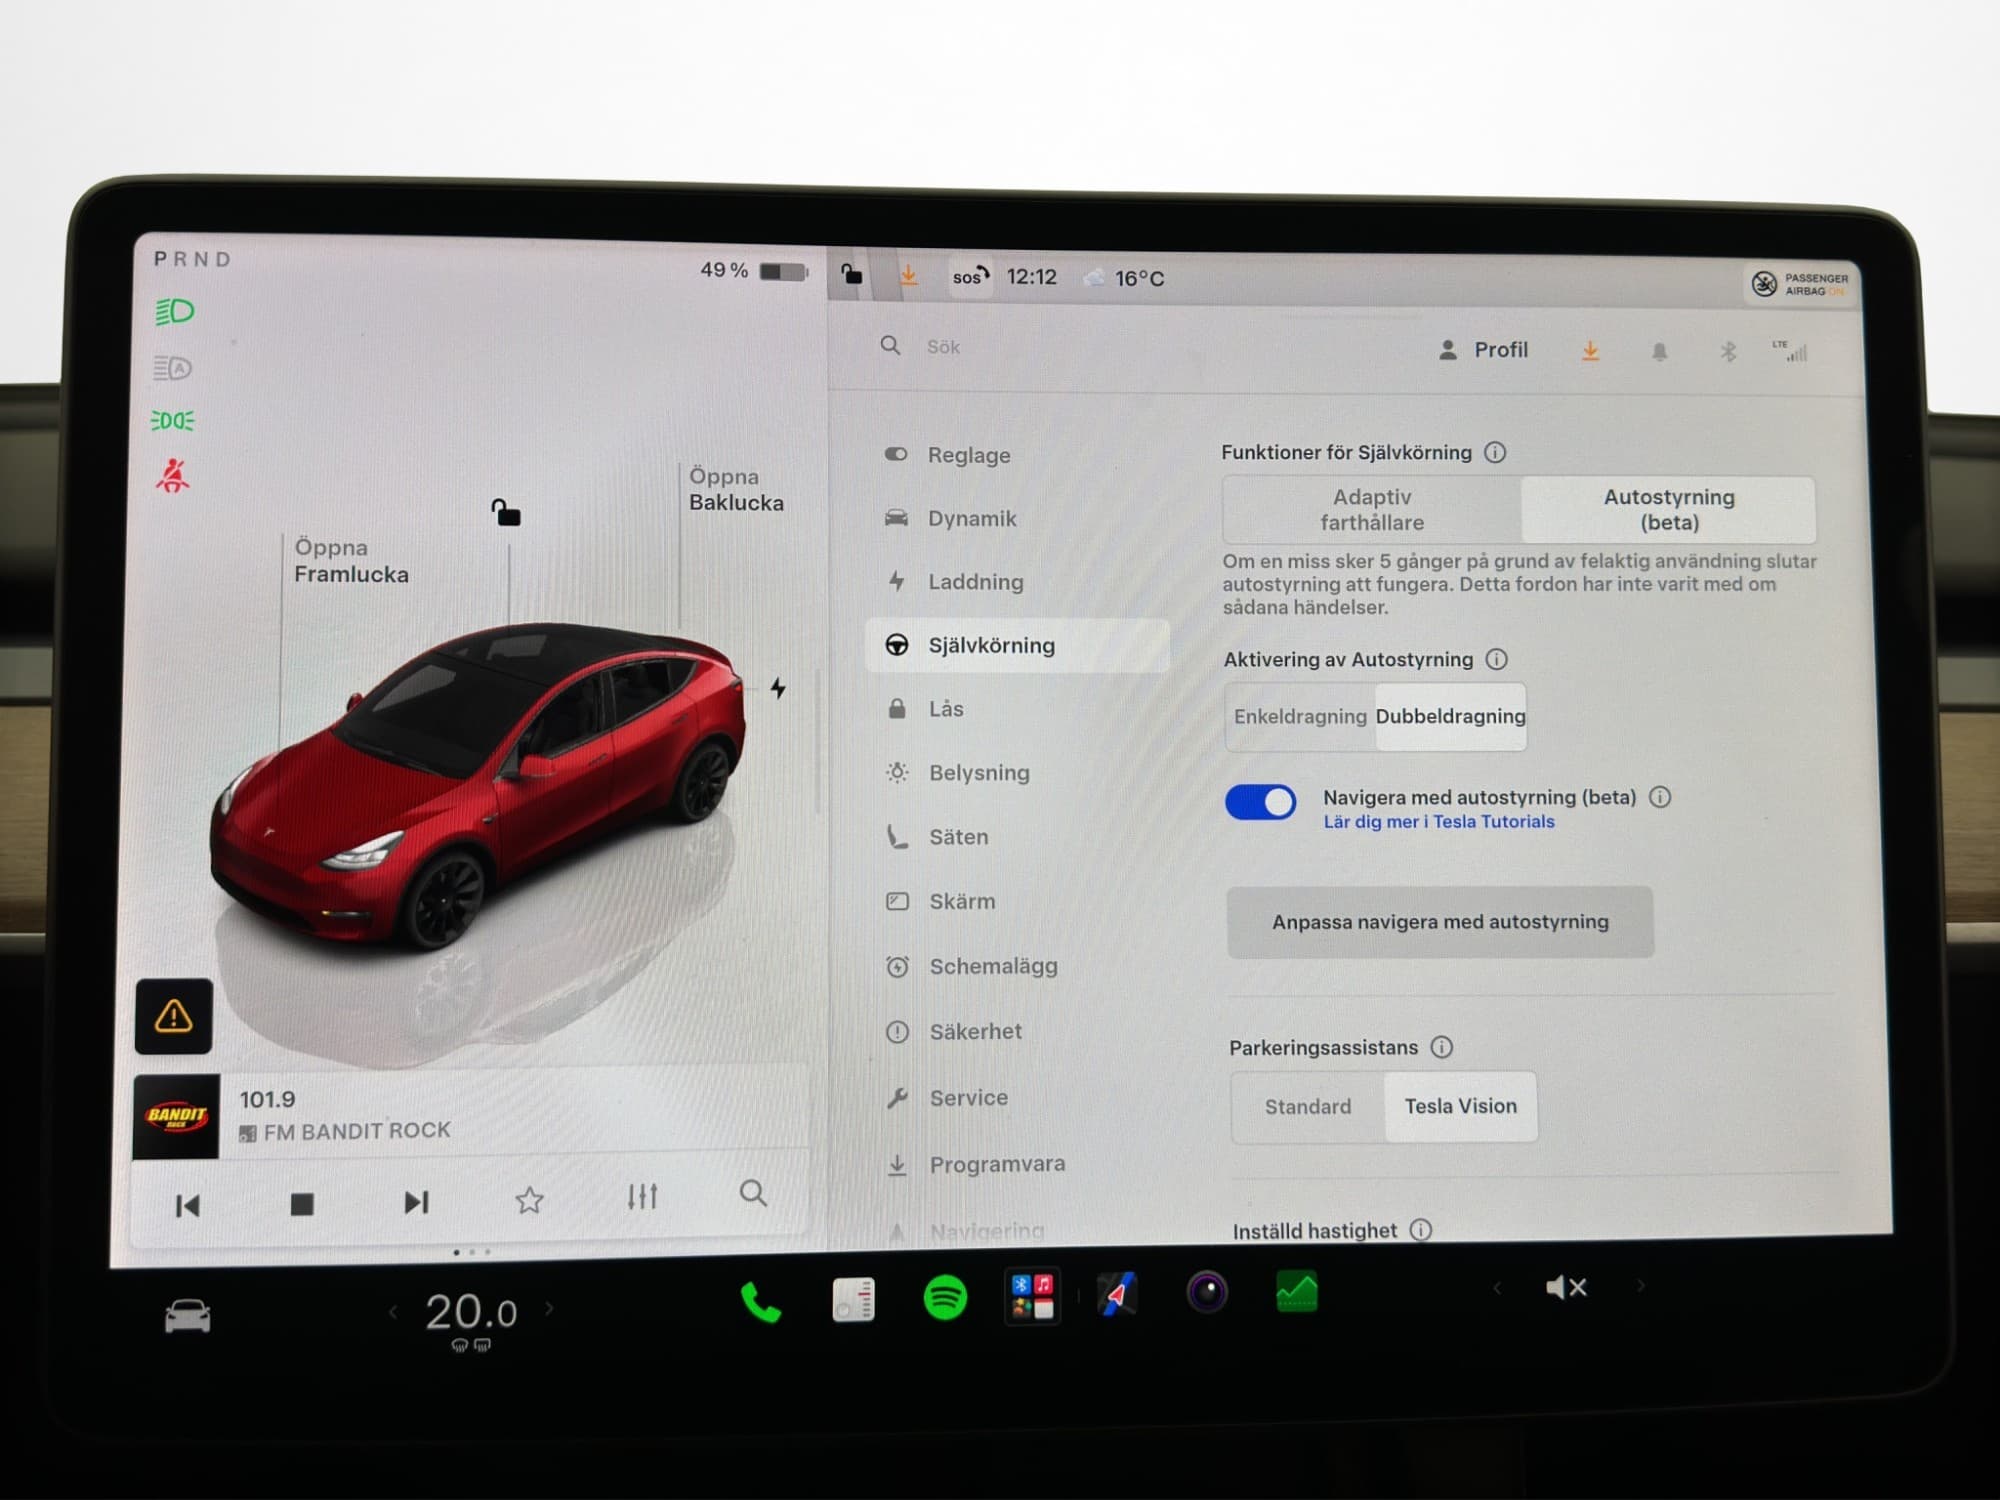Launch Spotify from the bottom dock
The image size is (2000, 1500).
[x=944, y=1298]
